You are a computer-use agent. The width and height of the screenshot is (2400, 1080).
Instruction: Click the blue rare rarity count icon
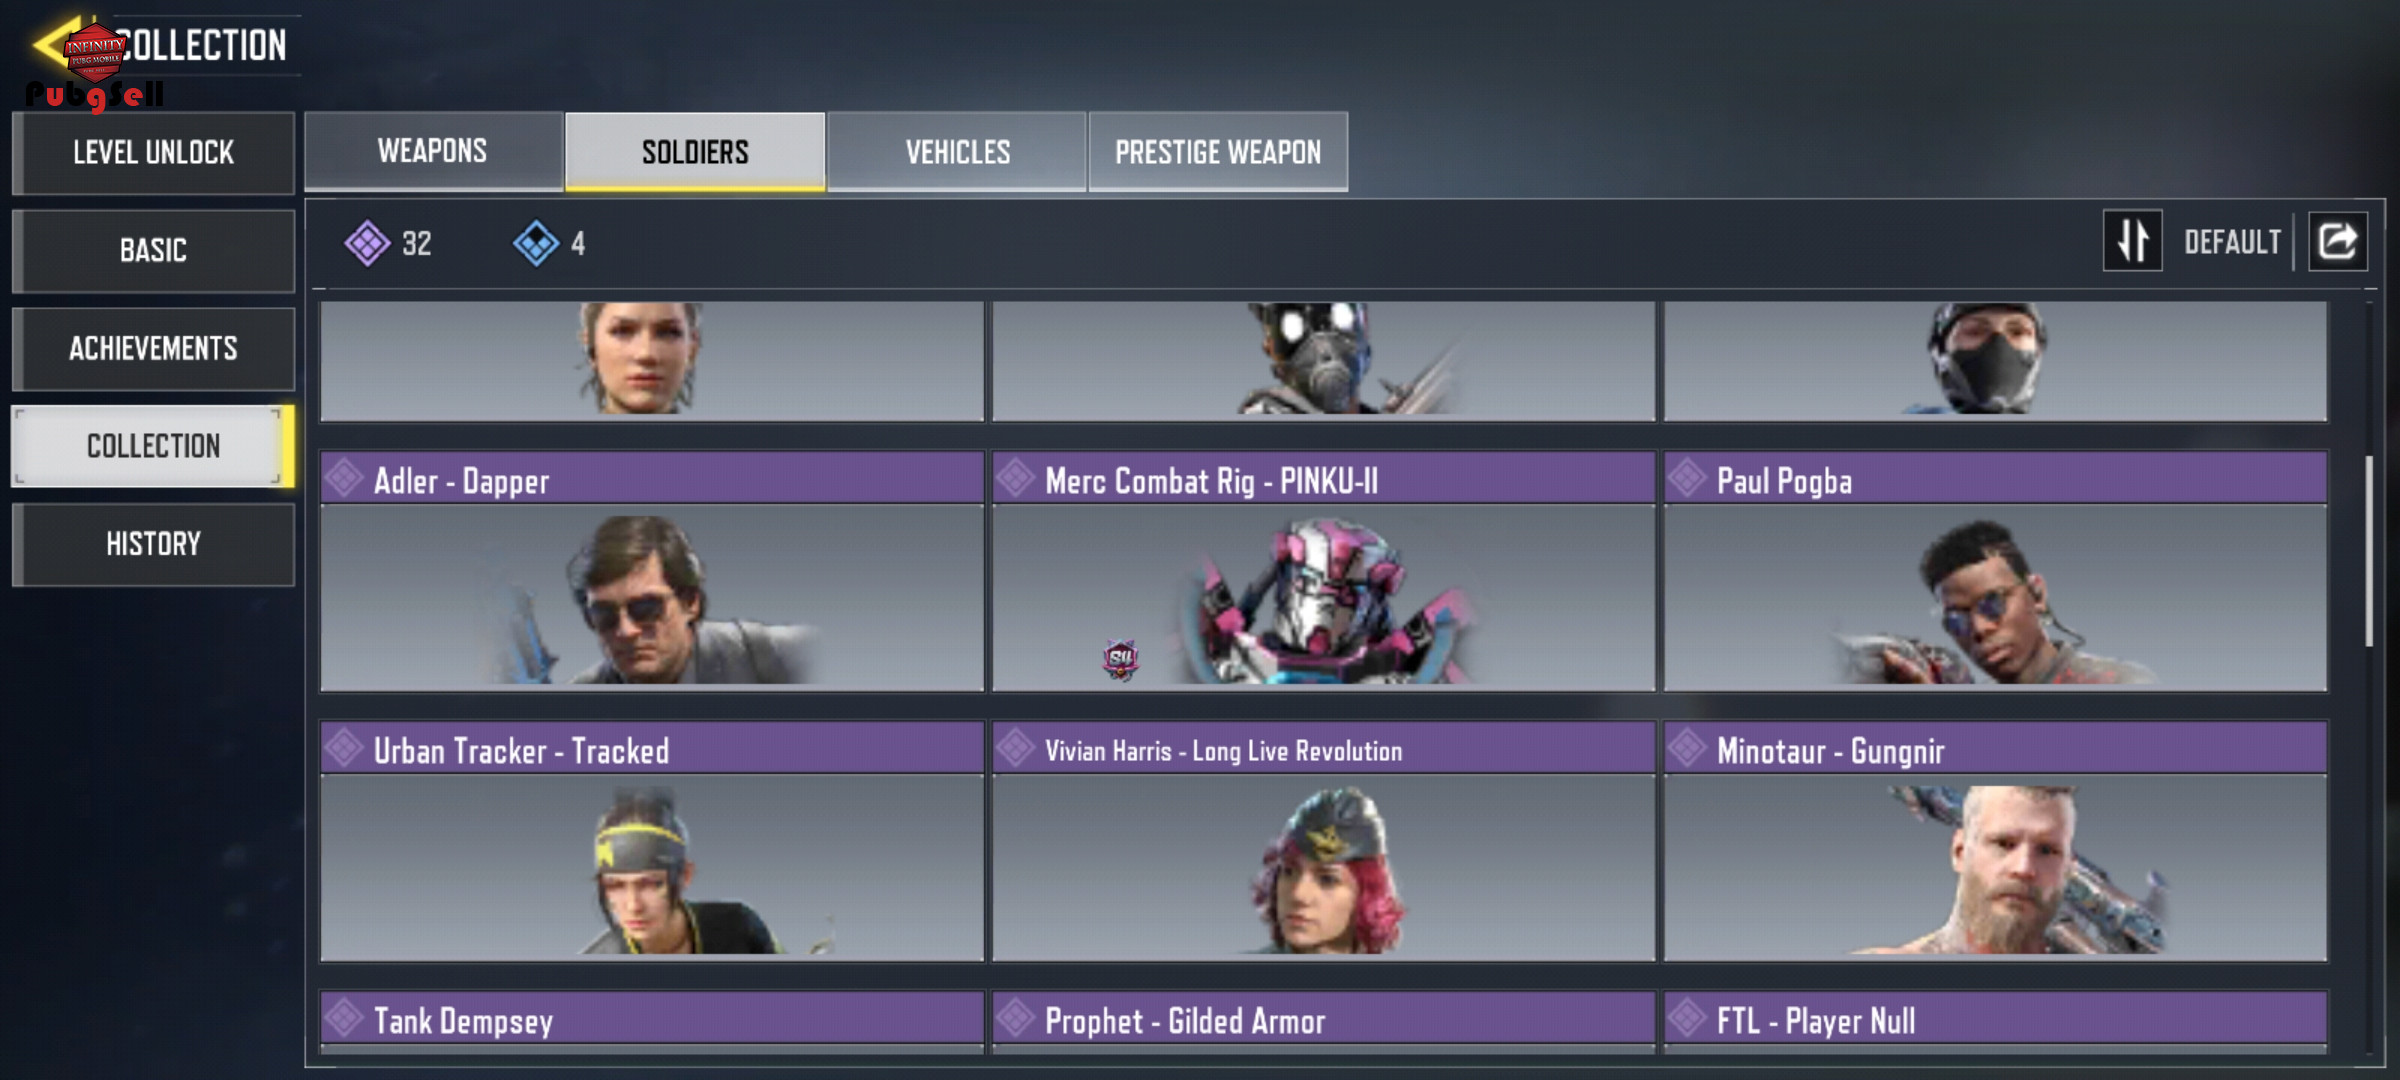tap(536, 243)
